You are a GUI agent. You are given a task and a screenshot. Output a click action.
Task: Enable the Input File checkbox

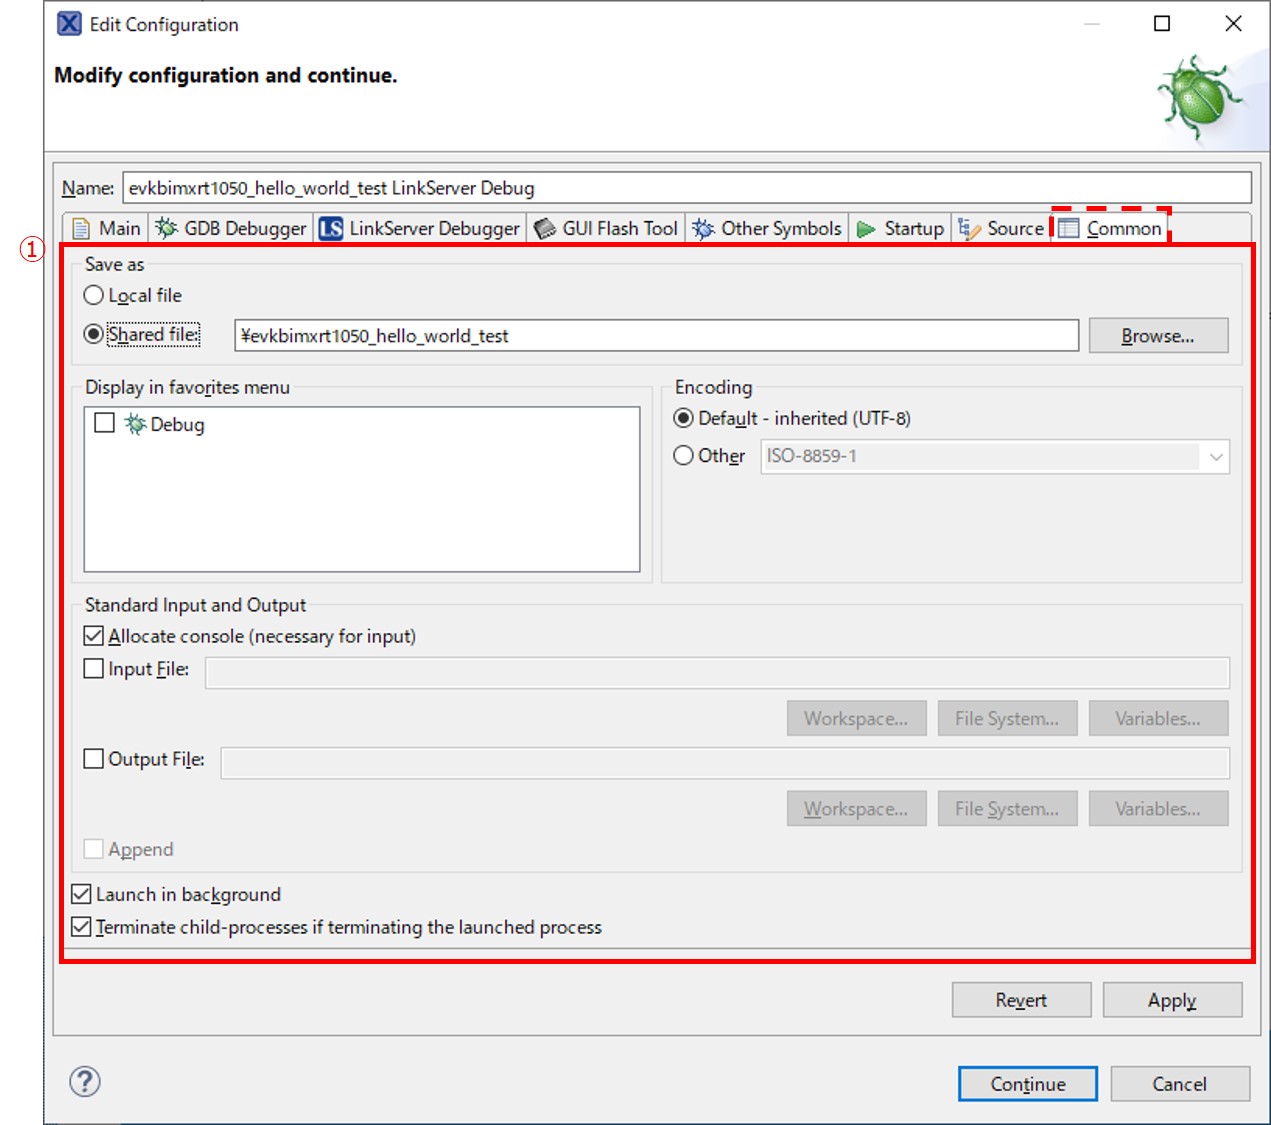click(x=94, y=669)
